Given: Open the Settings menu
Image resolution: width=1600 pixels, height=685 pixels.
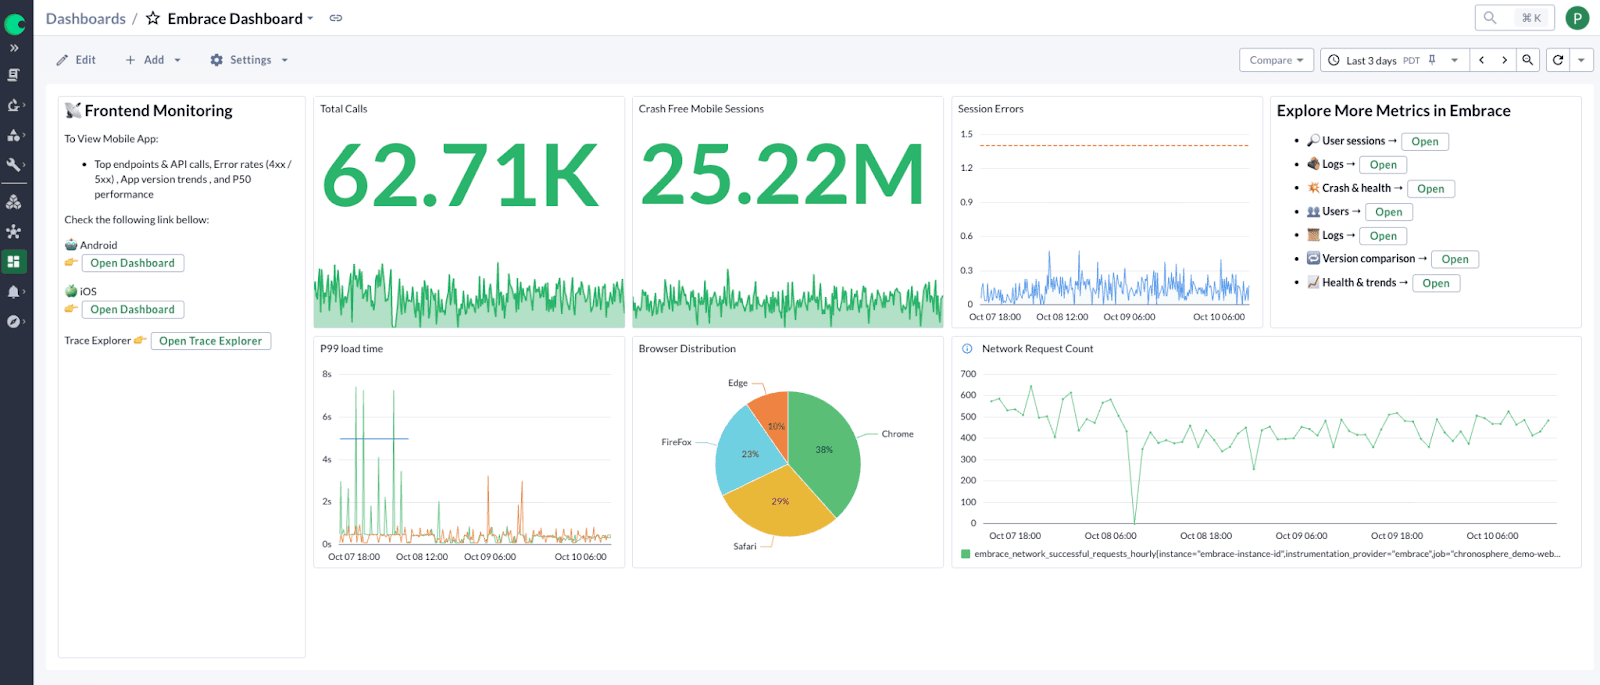Looking at the screenshot, I should pos(250,60).
